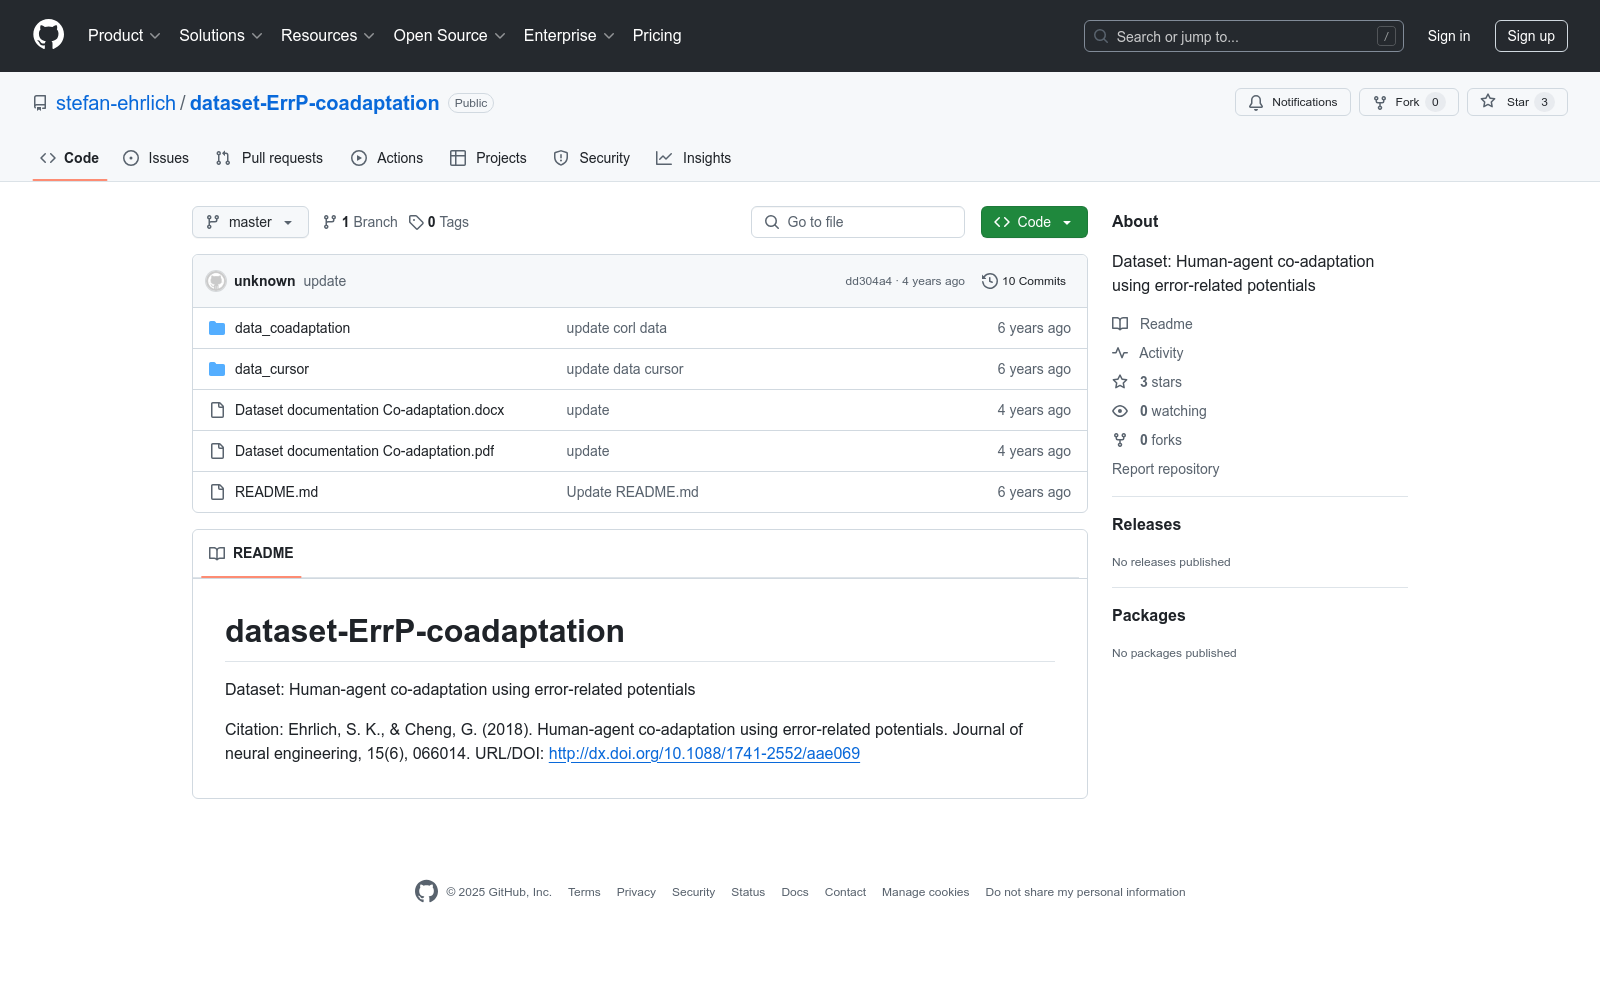The height and width of the screenshot is (1000, 1600).
Task: Click the Search or jump to field
Action: tap(1244, 36)
